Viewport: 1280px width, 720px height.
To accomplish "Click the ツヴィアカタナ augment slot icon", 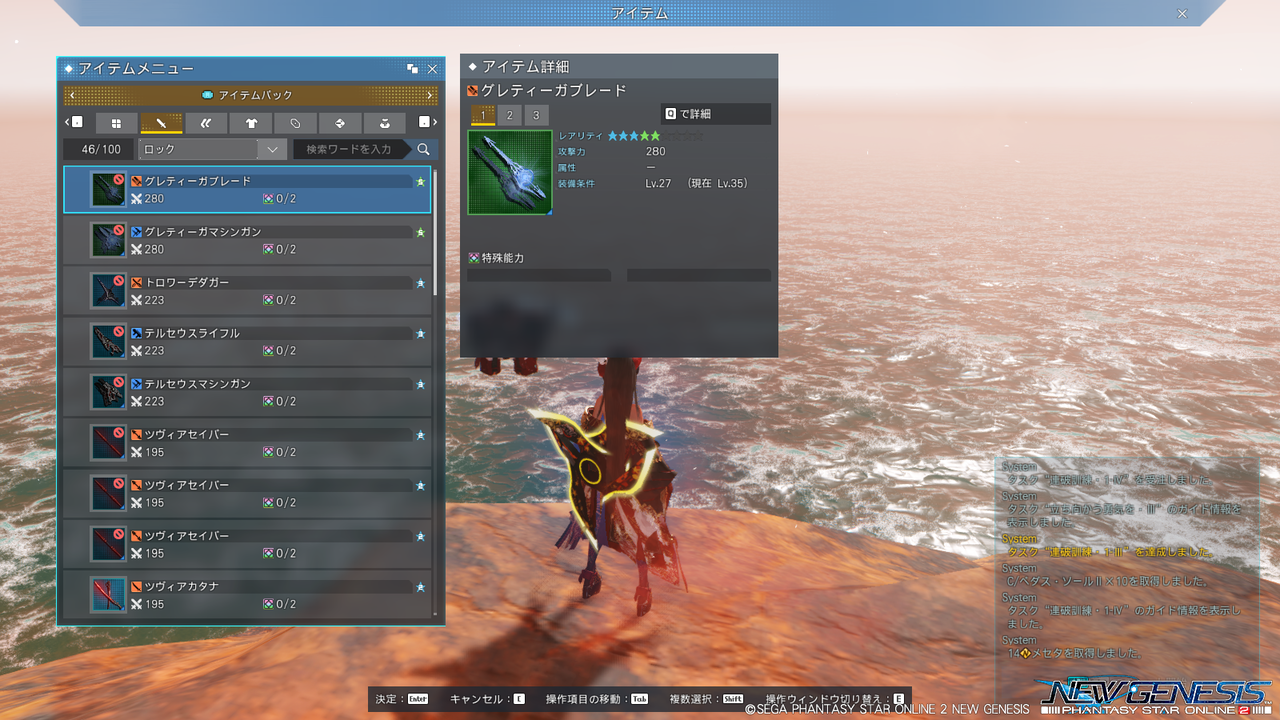I will [268, 605].
